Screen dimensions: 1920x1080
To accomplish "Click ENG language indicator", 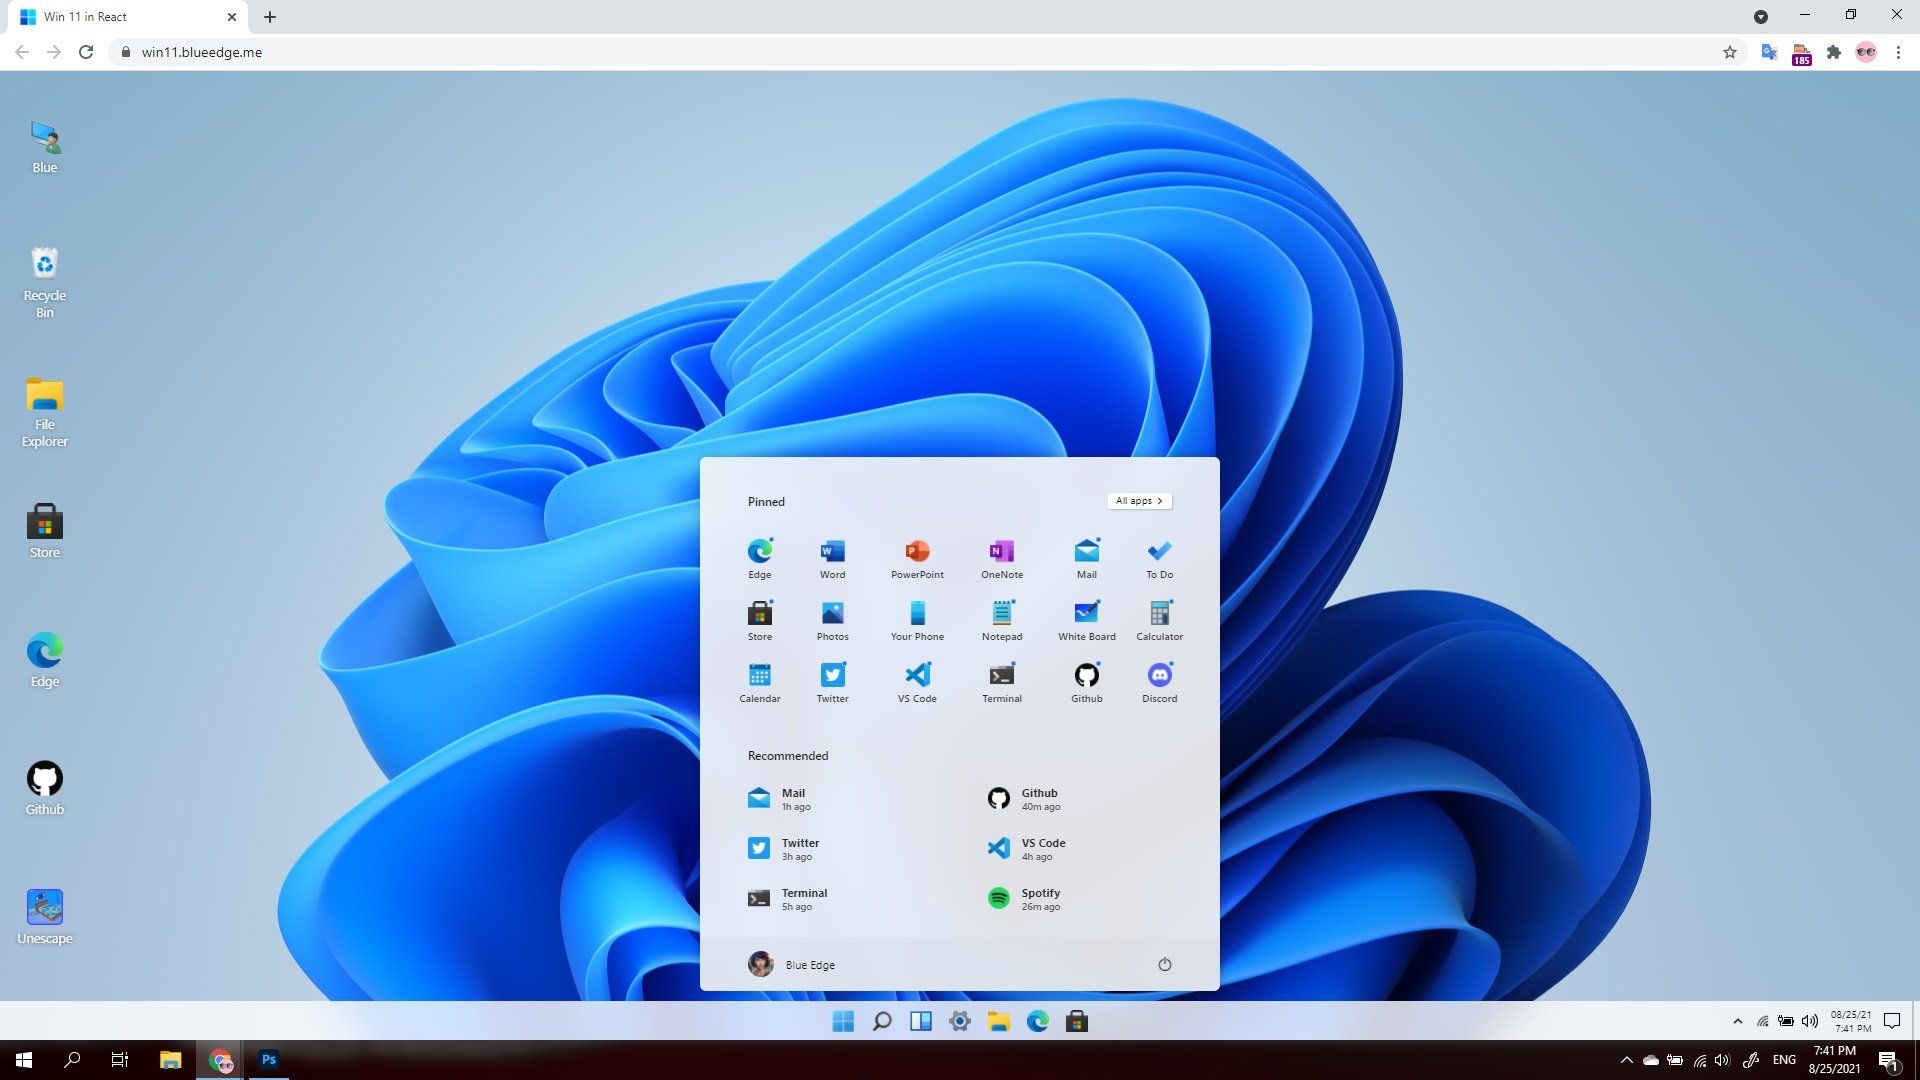I will [x=1784, y=1060].
